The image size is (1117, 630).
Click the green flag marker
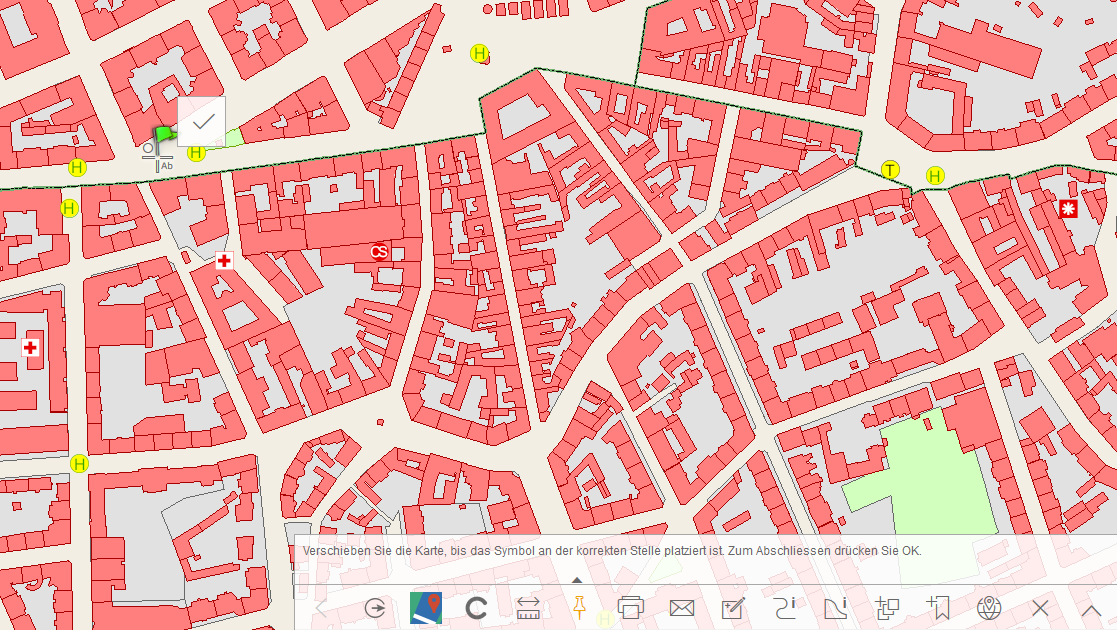pos(162,136)
